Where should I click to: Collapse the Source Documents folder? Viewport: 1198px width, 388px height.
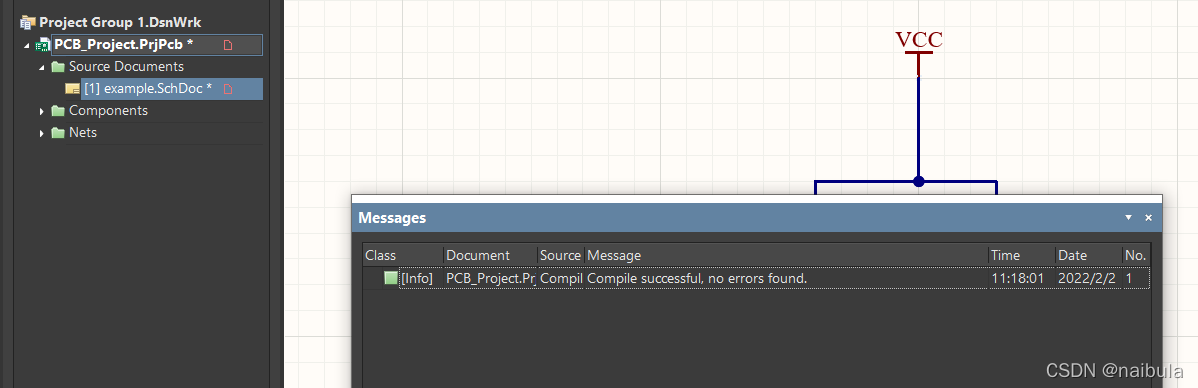[x=42, y=67]
